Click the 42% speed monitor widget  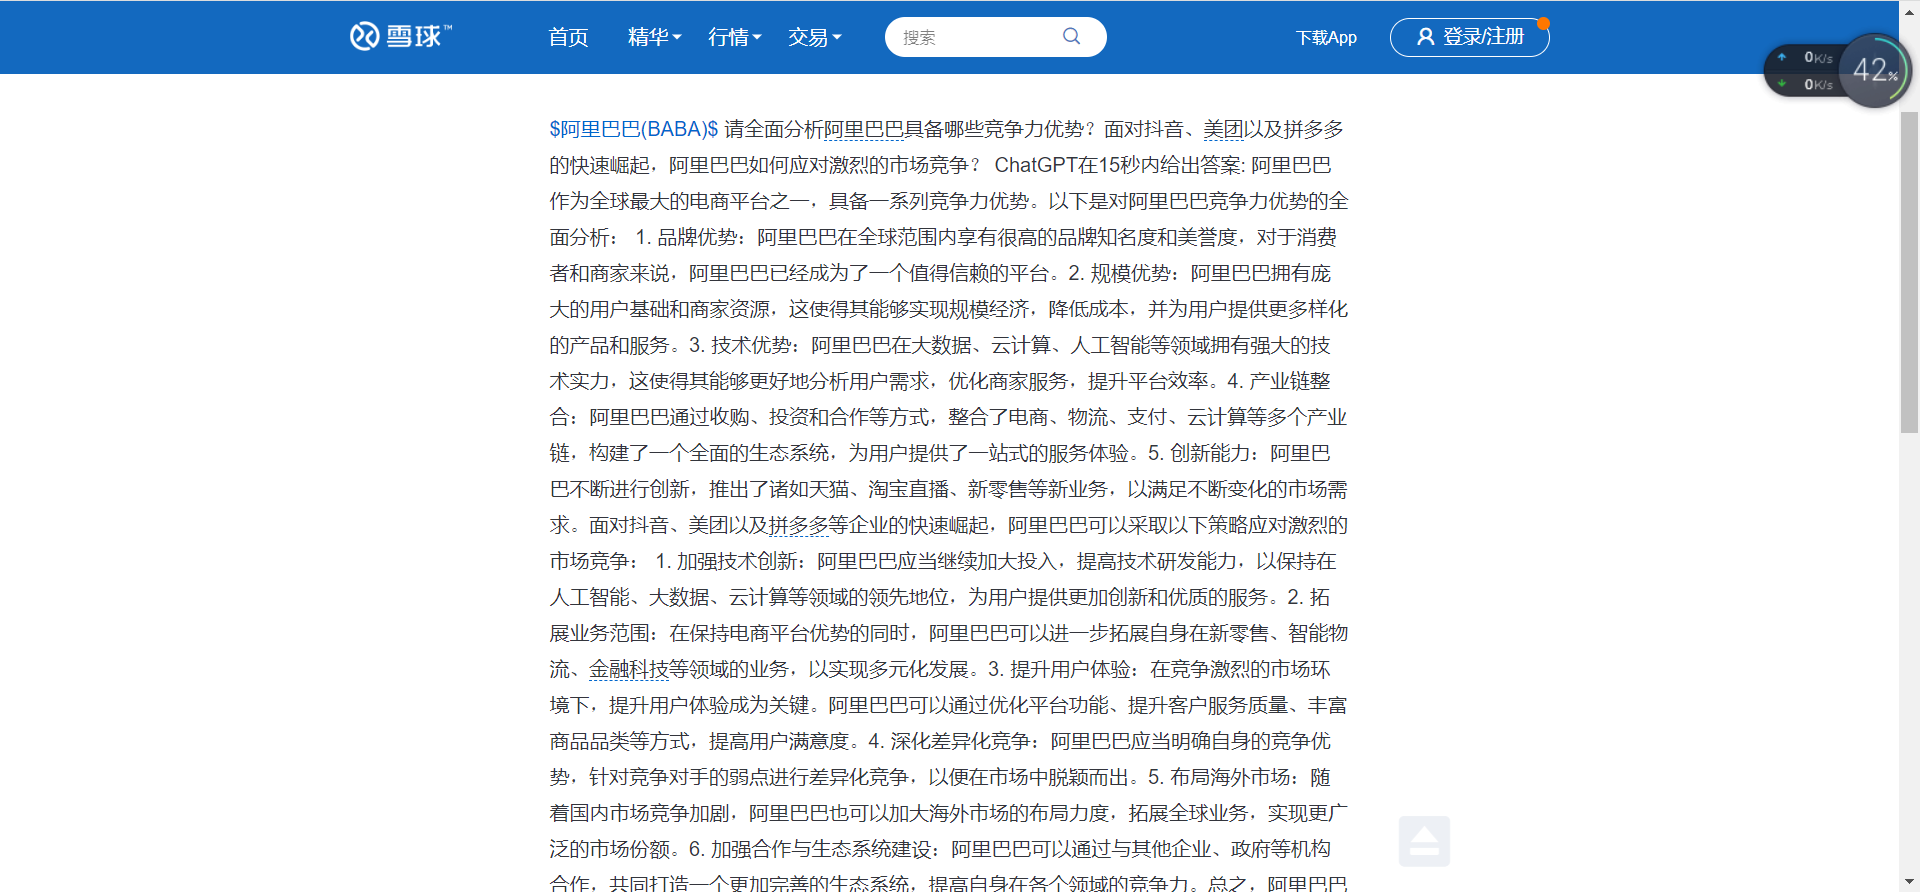click(x=1874, y=70)
